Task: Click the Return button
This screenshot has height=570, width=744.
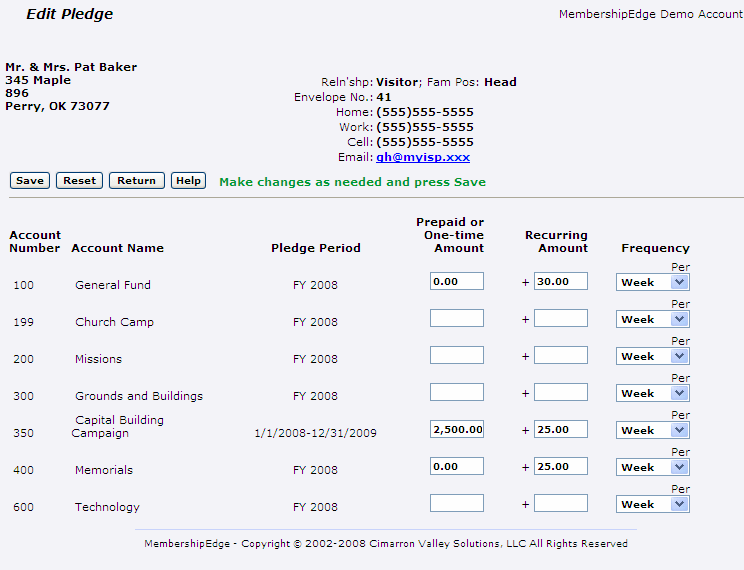Action: (136, 181)
